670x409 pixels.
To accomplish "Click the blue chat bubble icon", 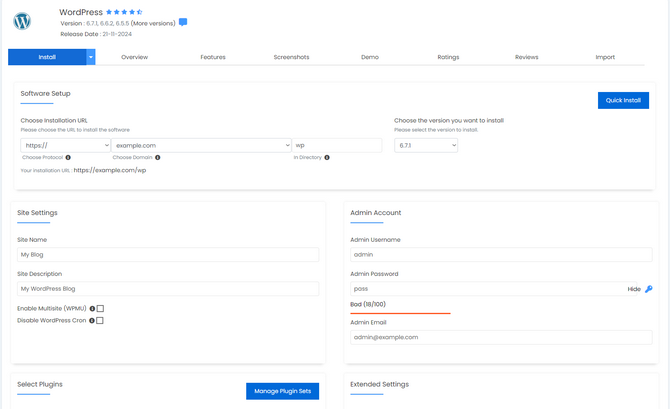I will pos(182,22).
